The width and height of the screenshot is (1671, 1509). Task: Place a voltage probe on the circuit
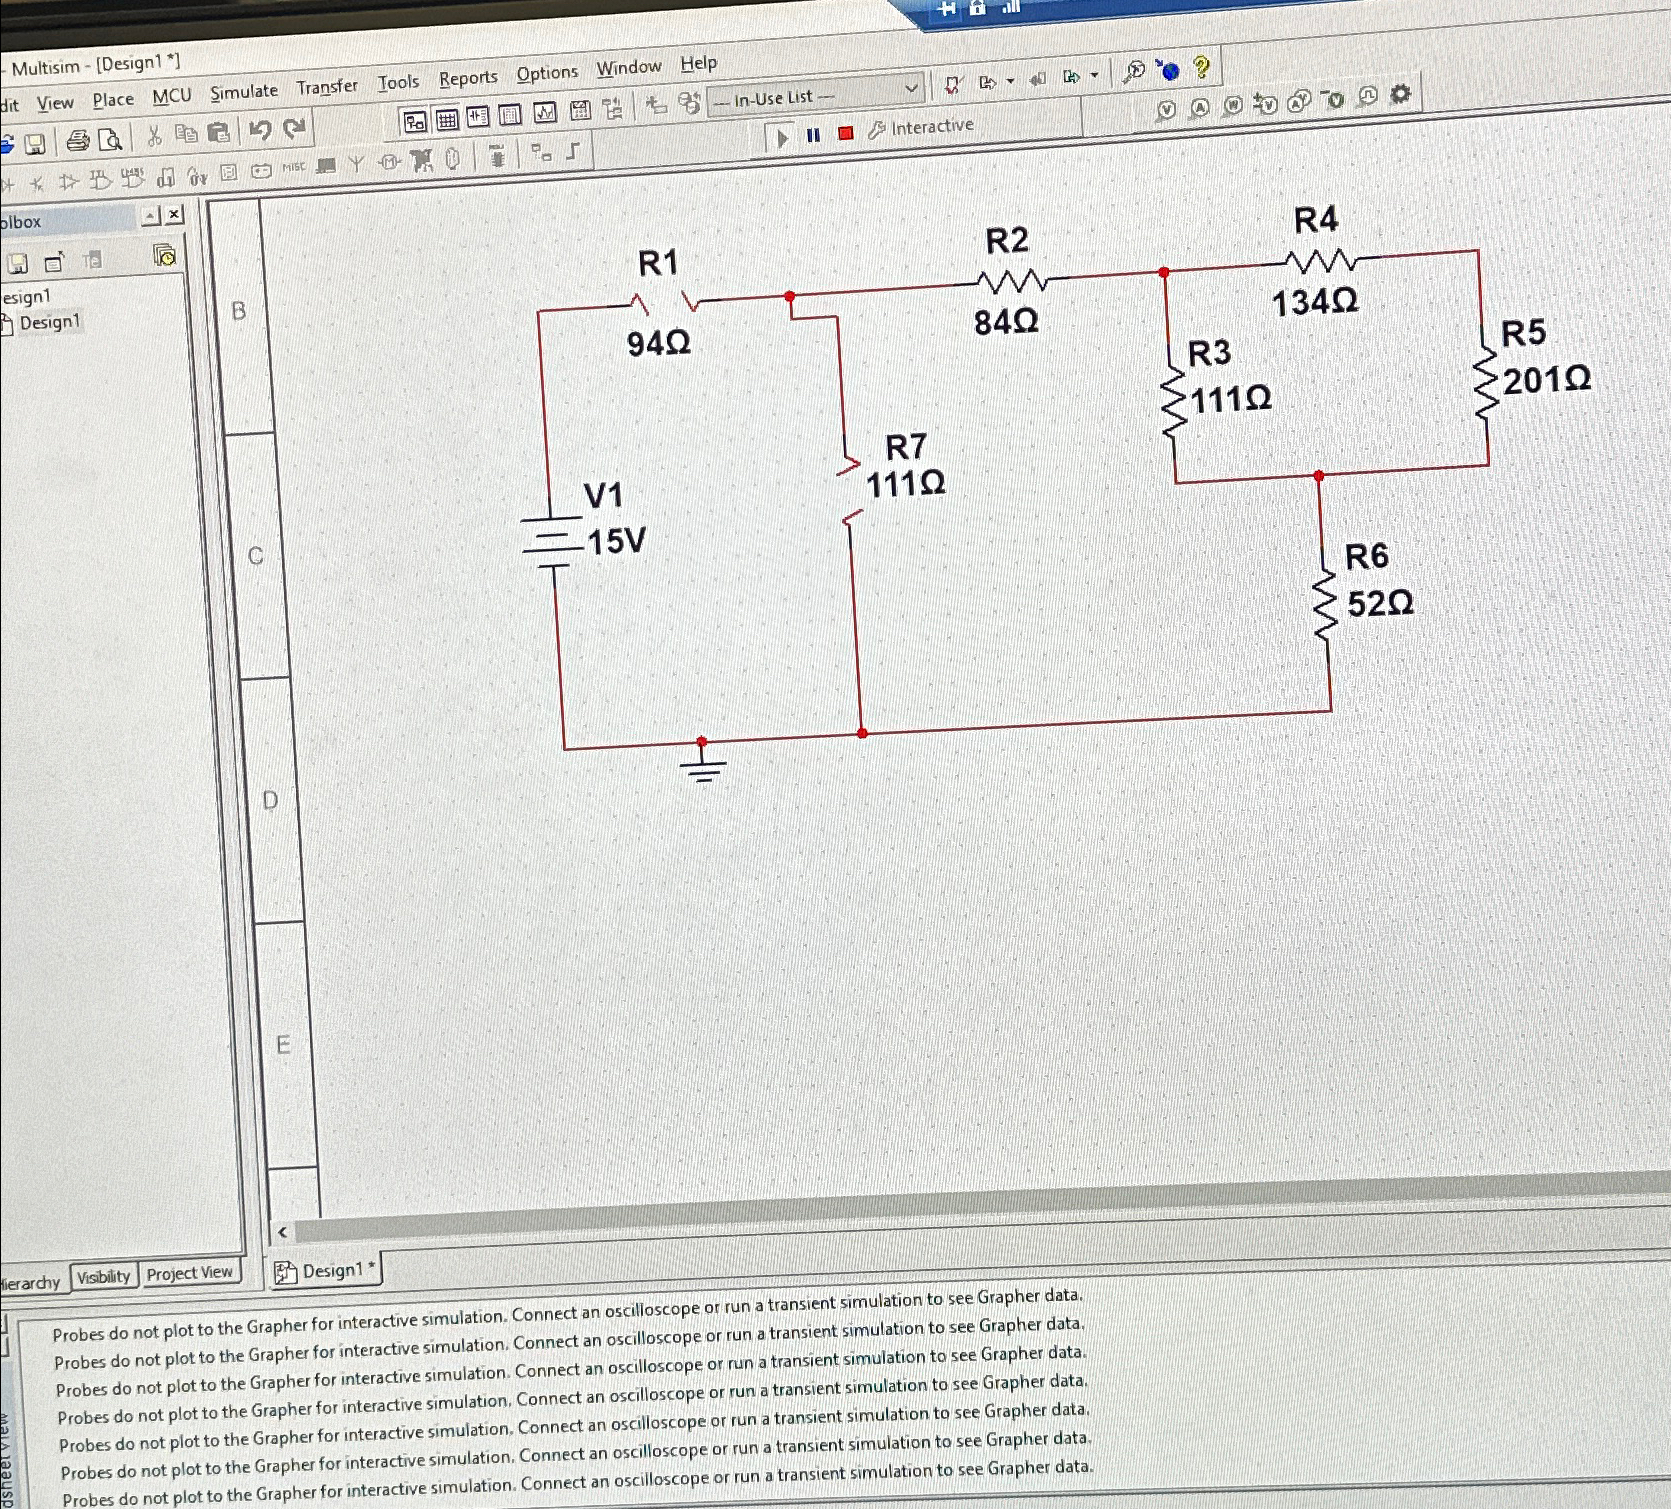pyautogui.click(x=1166, y=111)
